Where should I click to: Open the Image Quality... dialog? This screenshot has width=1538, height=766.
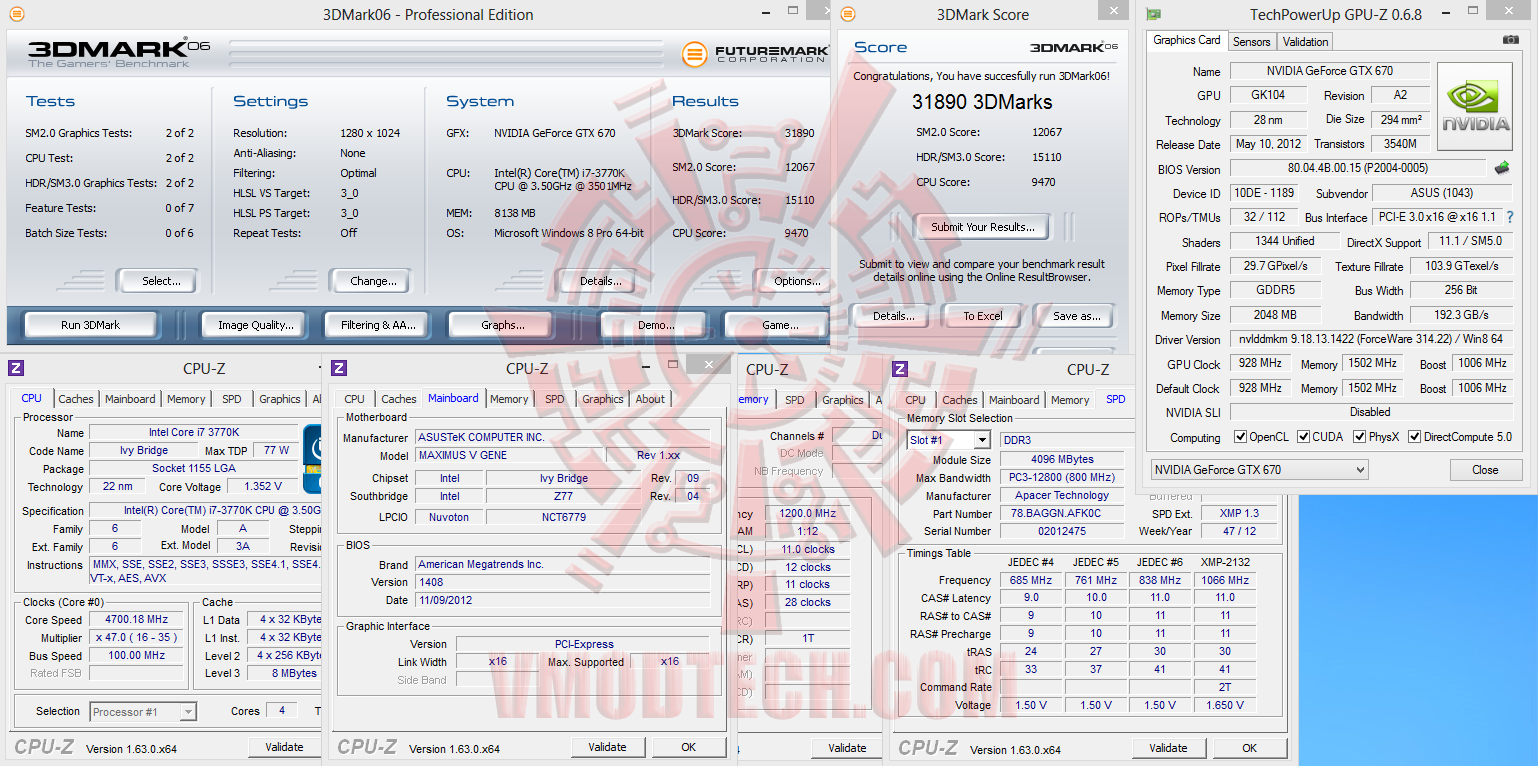click(x=256, y=325)
